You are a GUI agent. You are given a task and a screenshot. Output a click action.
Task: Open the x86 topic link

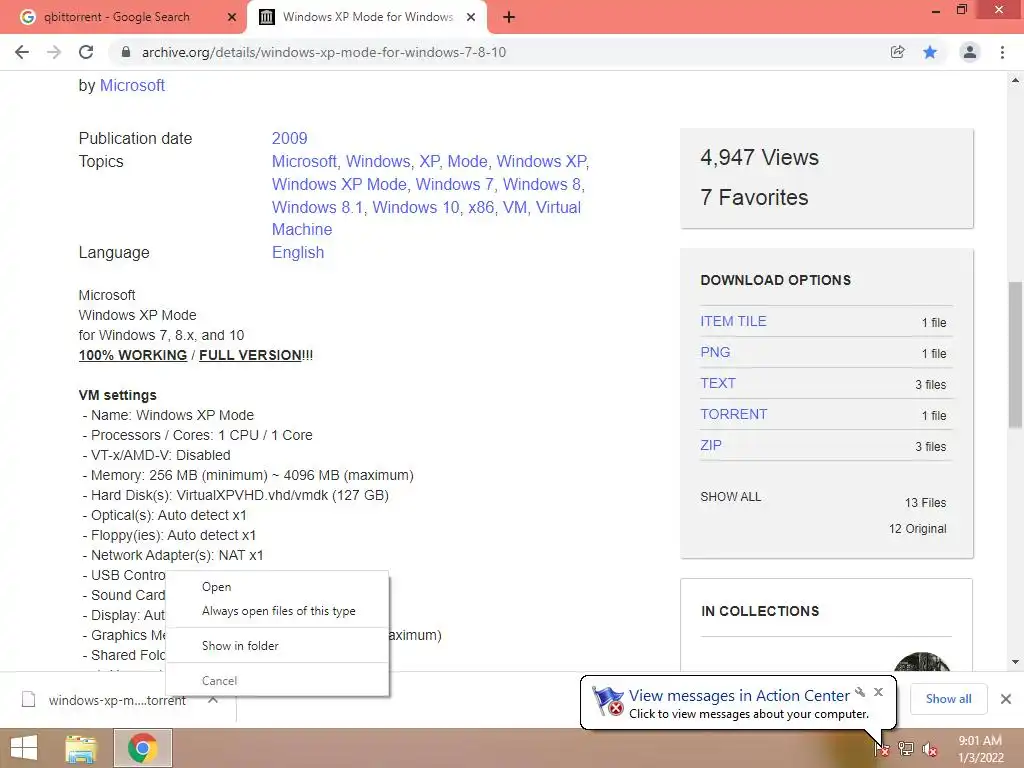[481, 207]
